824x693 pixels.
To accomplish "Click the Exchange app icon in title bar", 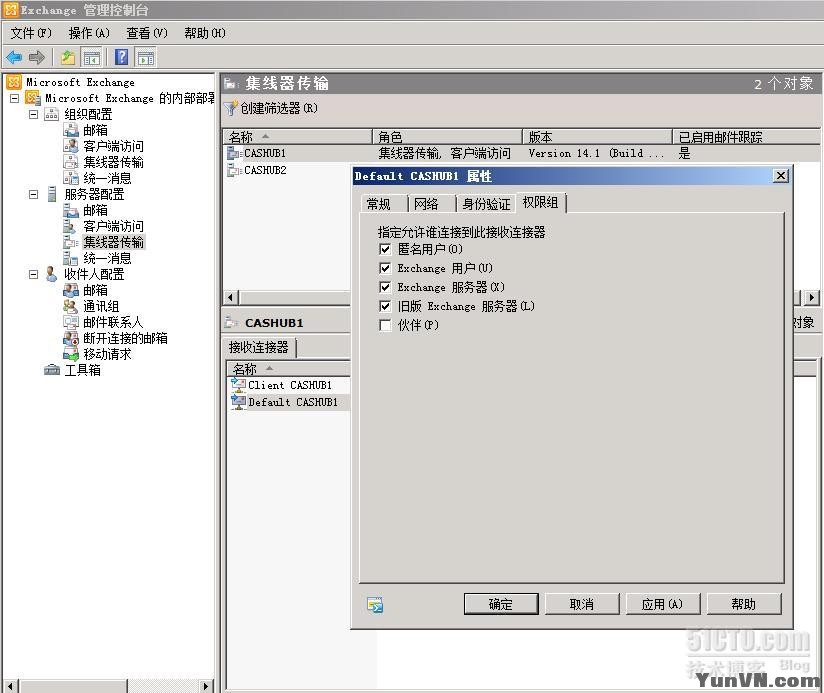I will (11, 9).
